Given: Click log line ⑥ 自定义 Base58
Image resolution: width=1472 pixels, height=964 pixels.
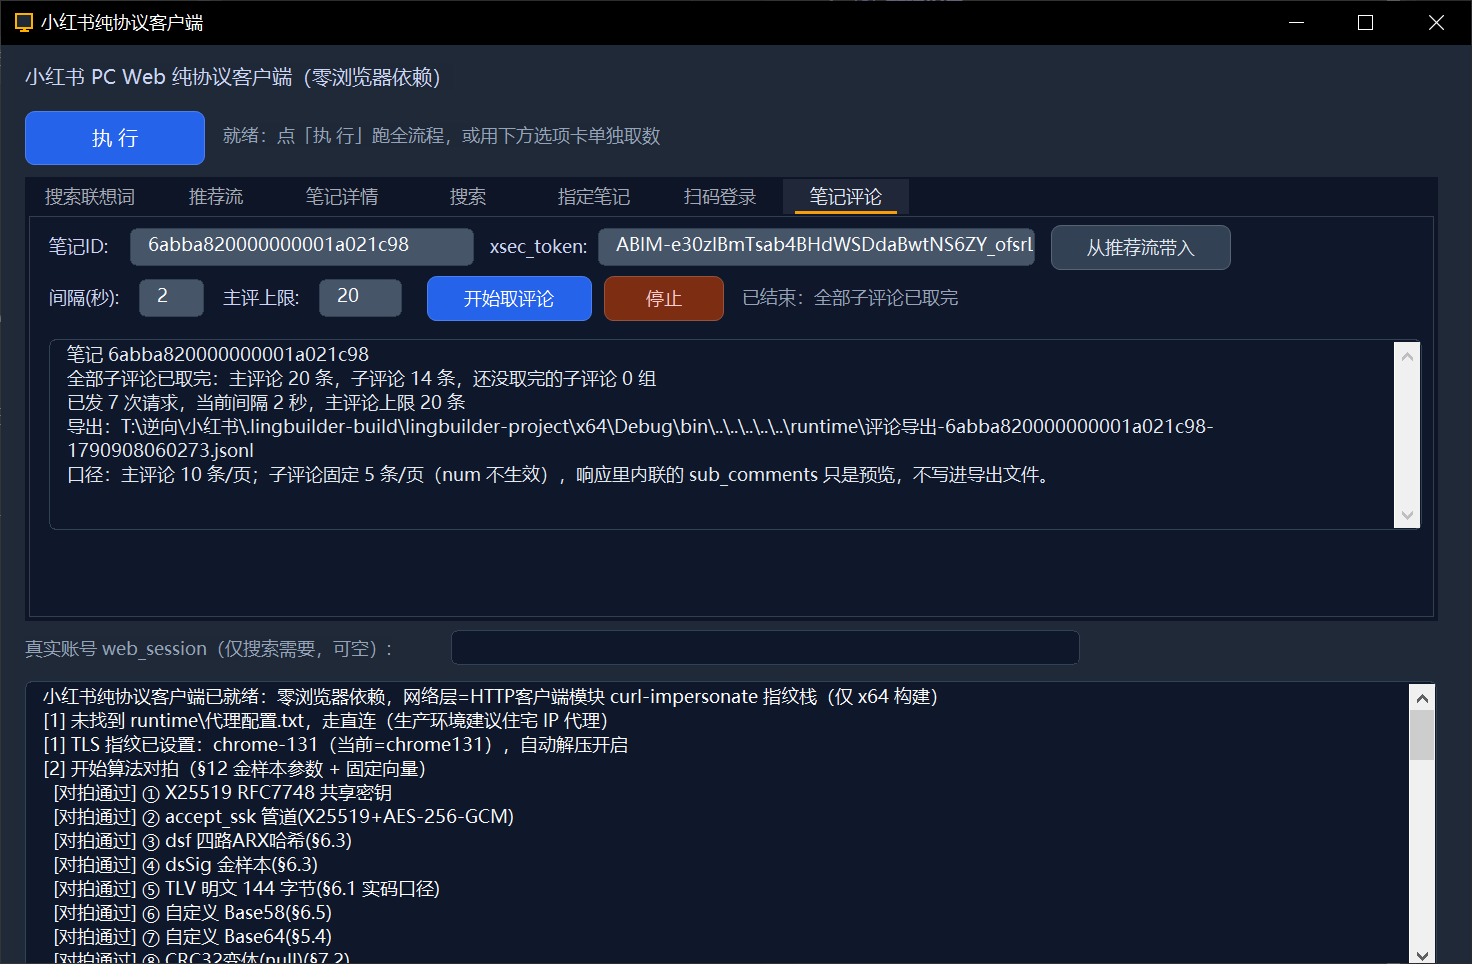Looking at the screenshot, I should point(192,912).
